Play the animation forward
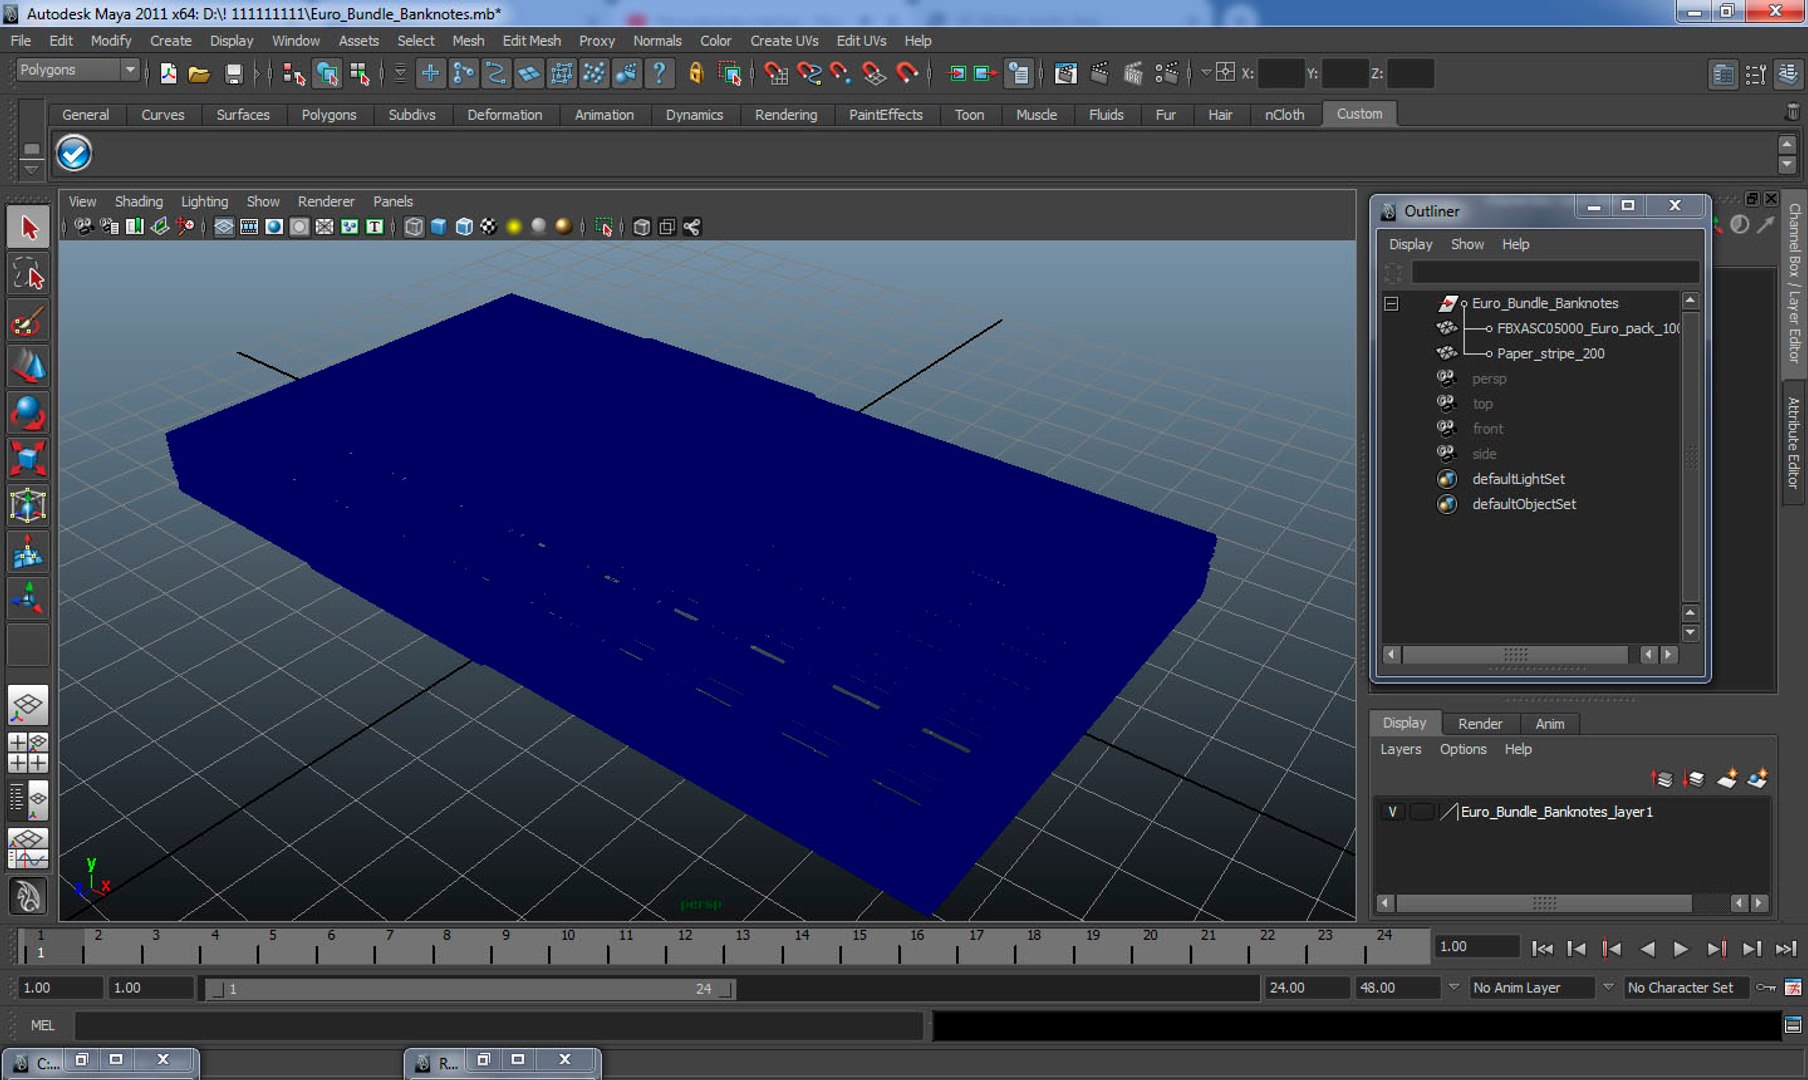1808x1080 pixels. click(1681, 948)
